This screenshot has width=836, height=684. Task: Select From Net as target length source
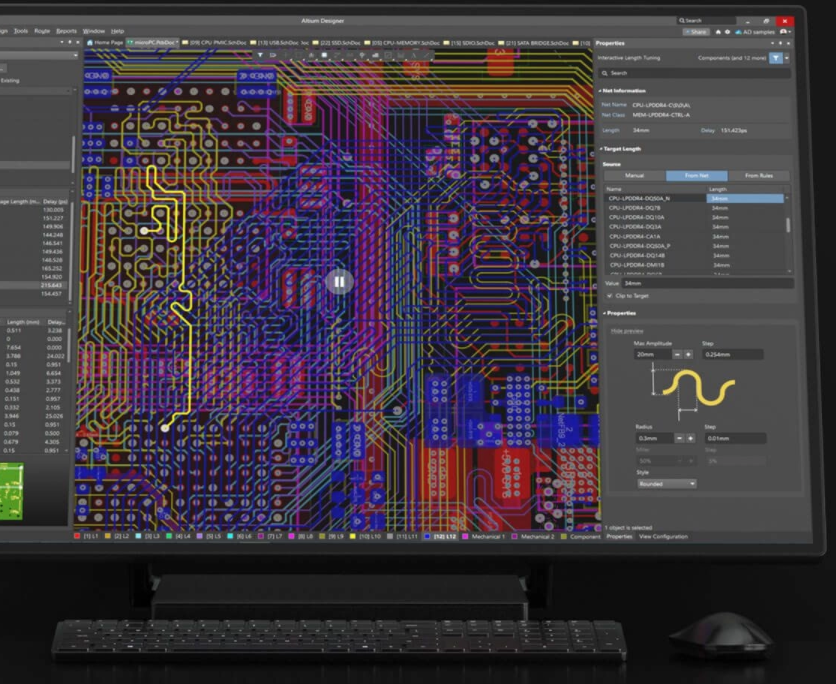[x=696, y=175]
